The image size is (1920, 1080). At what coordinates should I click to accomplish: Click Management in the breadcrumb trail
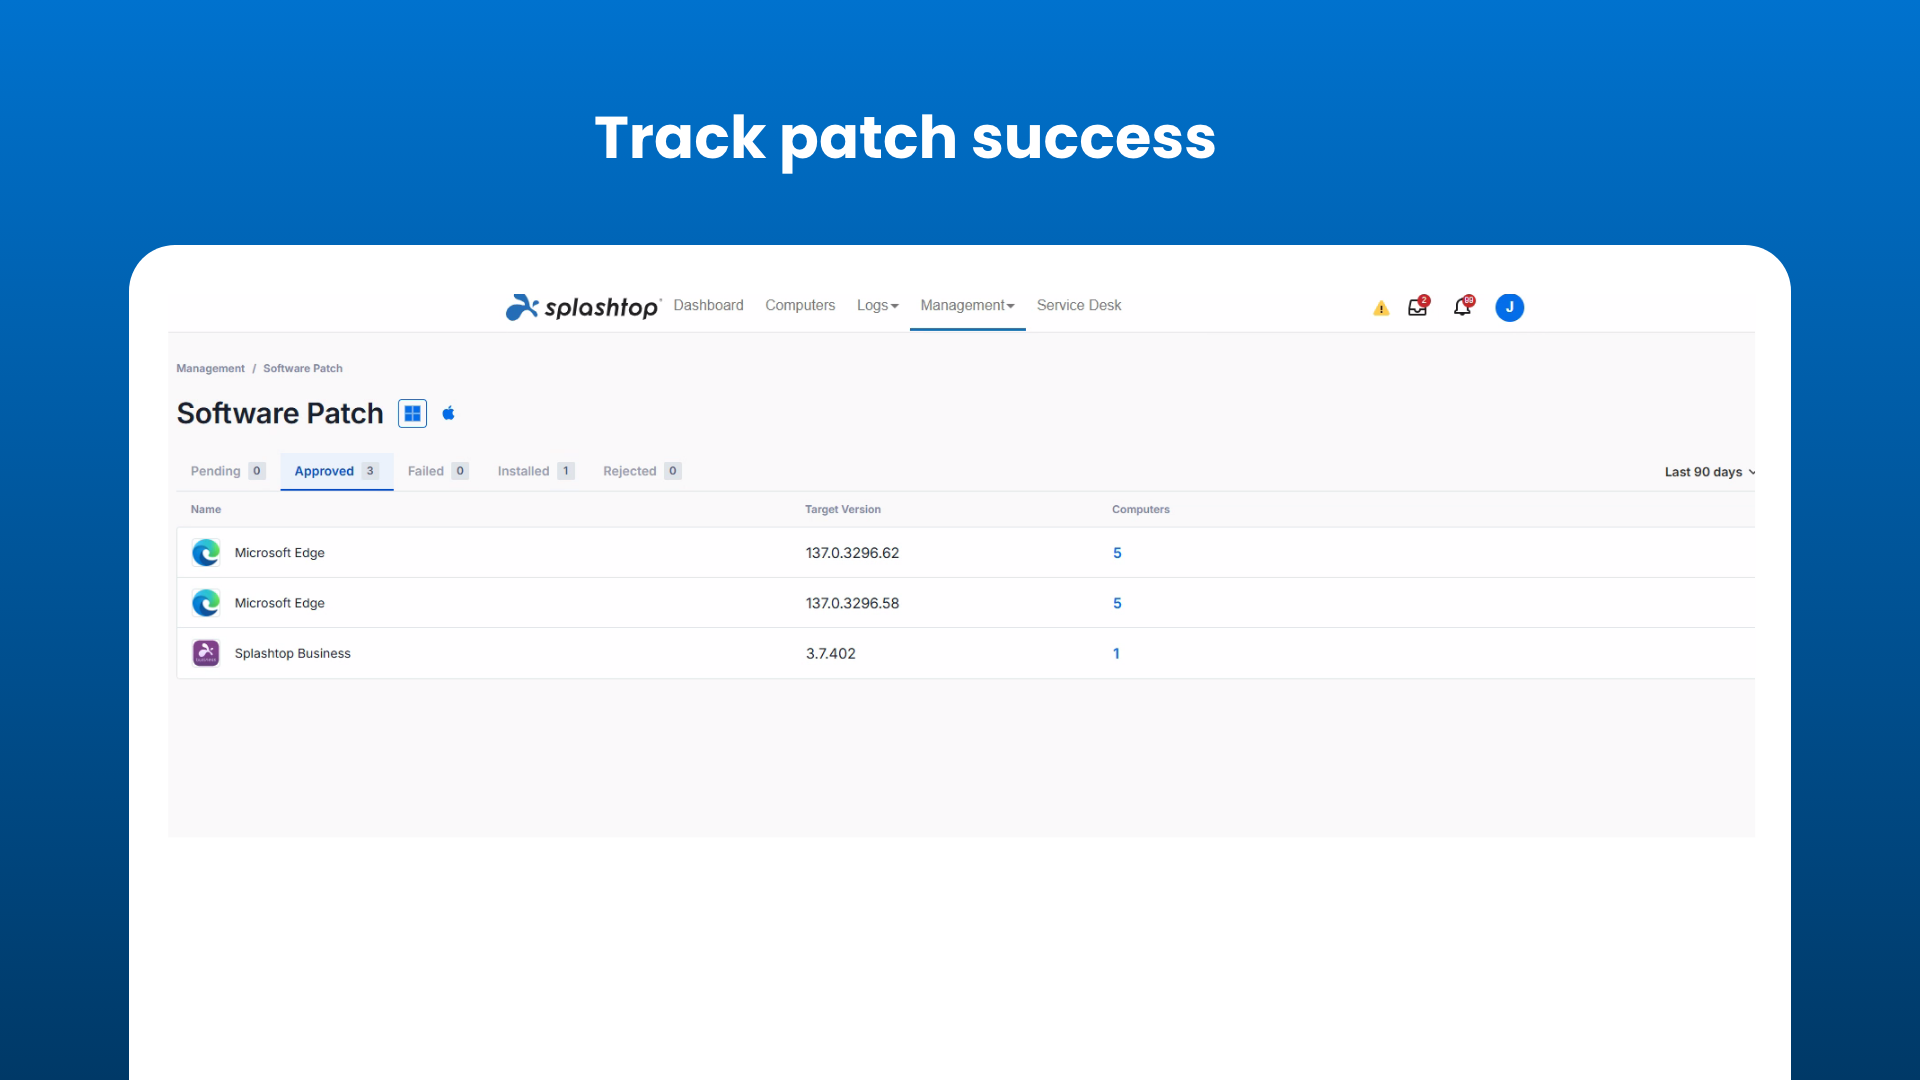pos(210,368)
